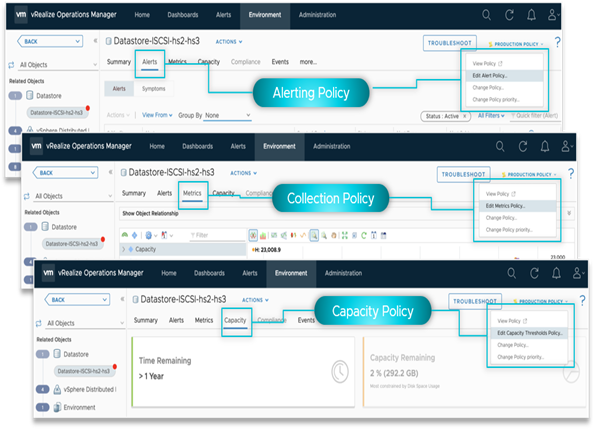
Task: Open PRODUCTION POLICY dropdown in bottom window
Action: pyautogui.click(x=541, y=302)
